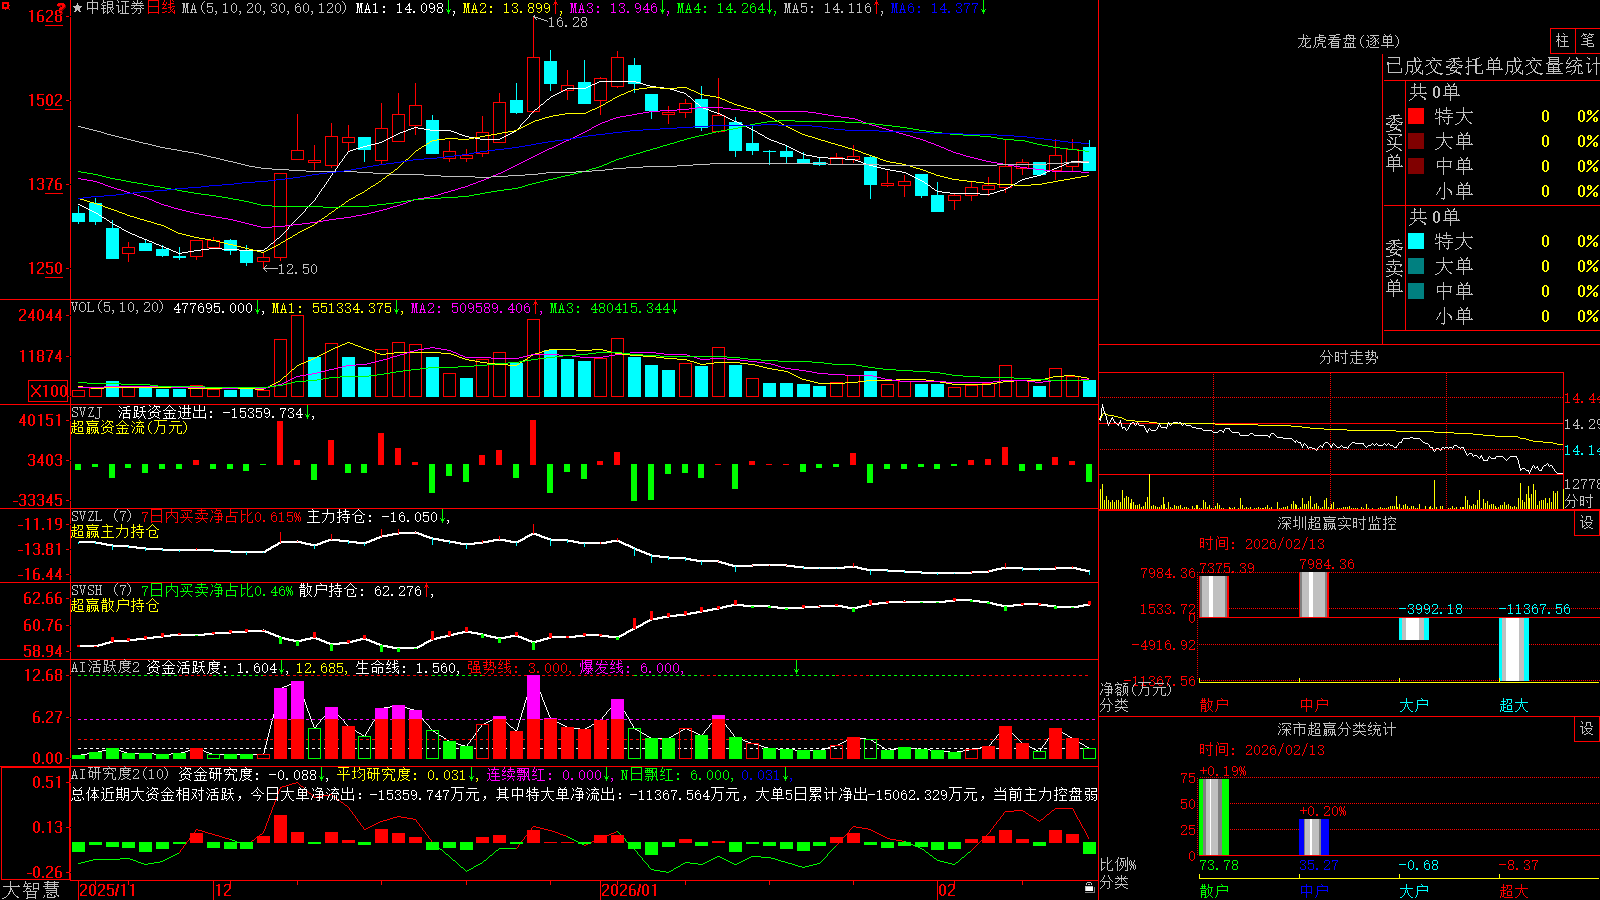1600x900 pixels.
Task: Open 设 settings for 深圳超赢实时监控
Action: 1587,523
